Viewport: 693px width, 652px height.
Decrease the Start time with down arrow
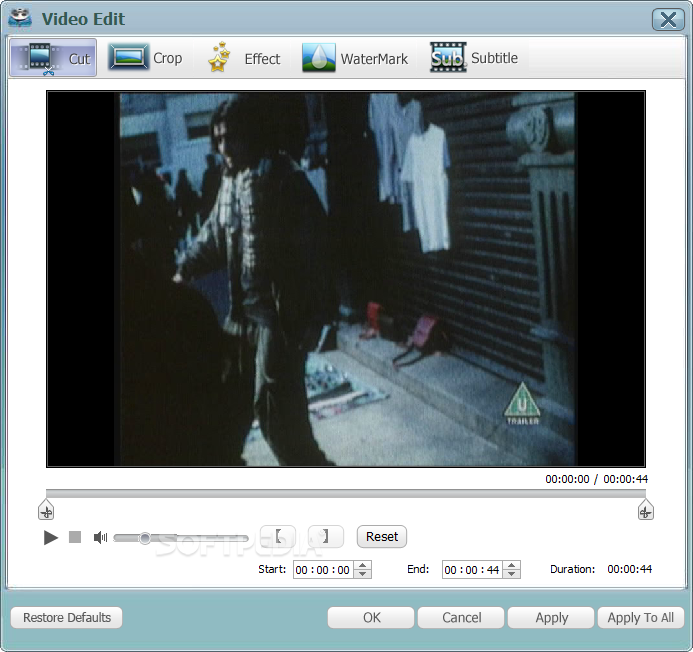[362, 574]
